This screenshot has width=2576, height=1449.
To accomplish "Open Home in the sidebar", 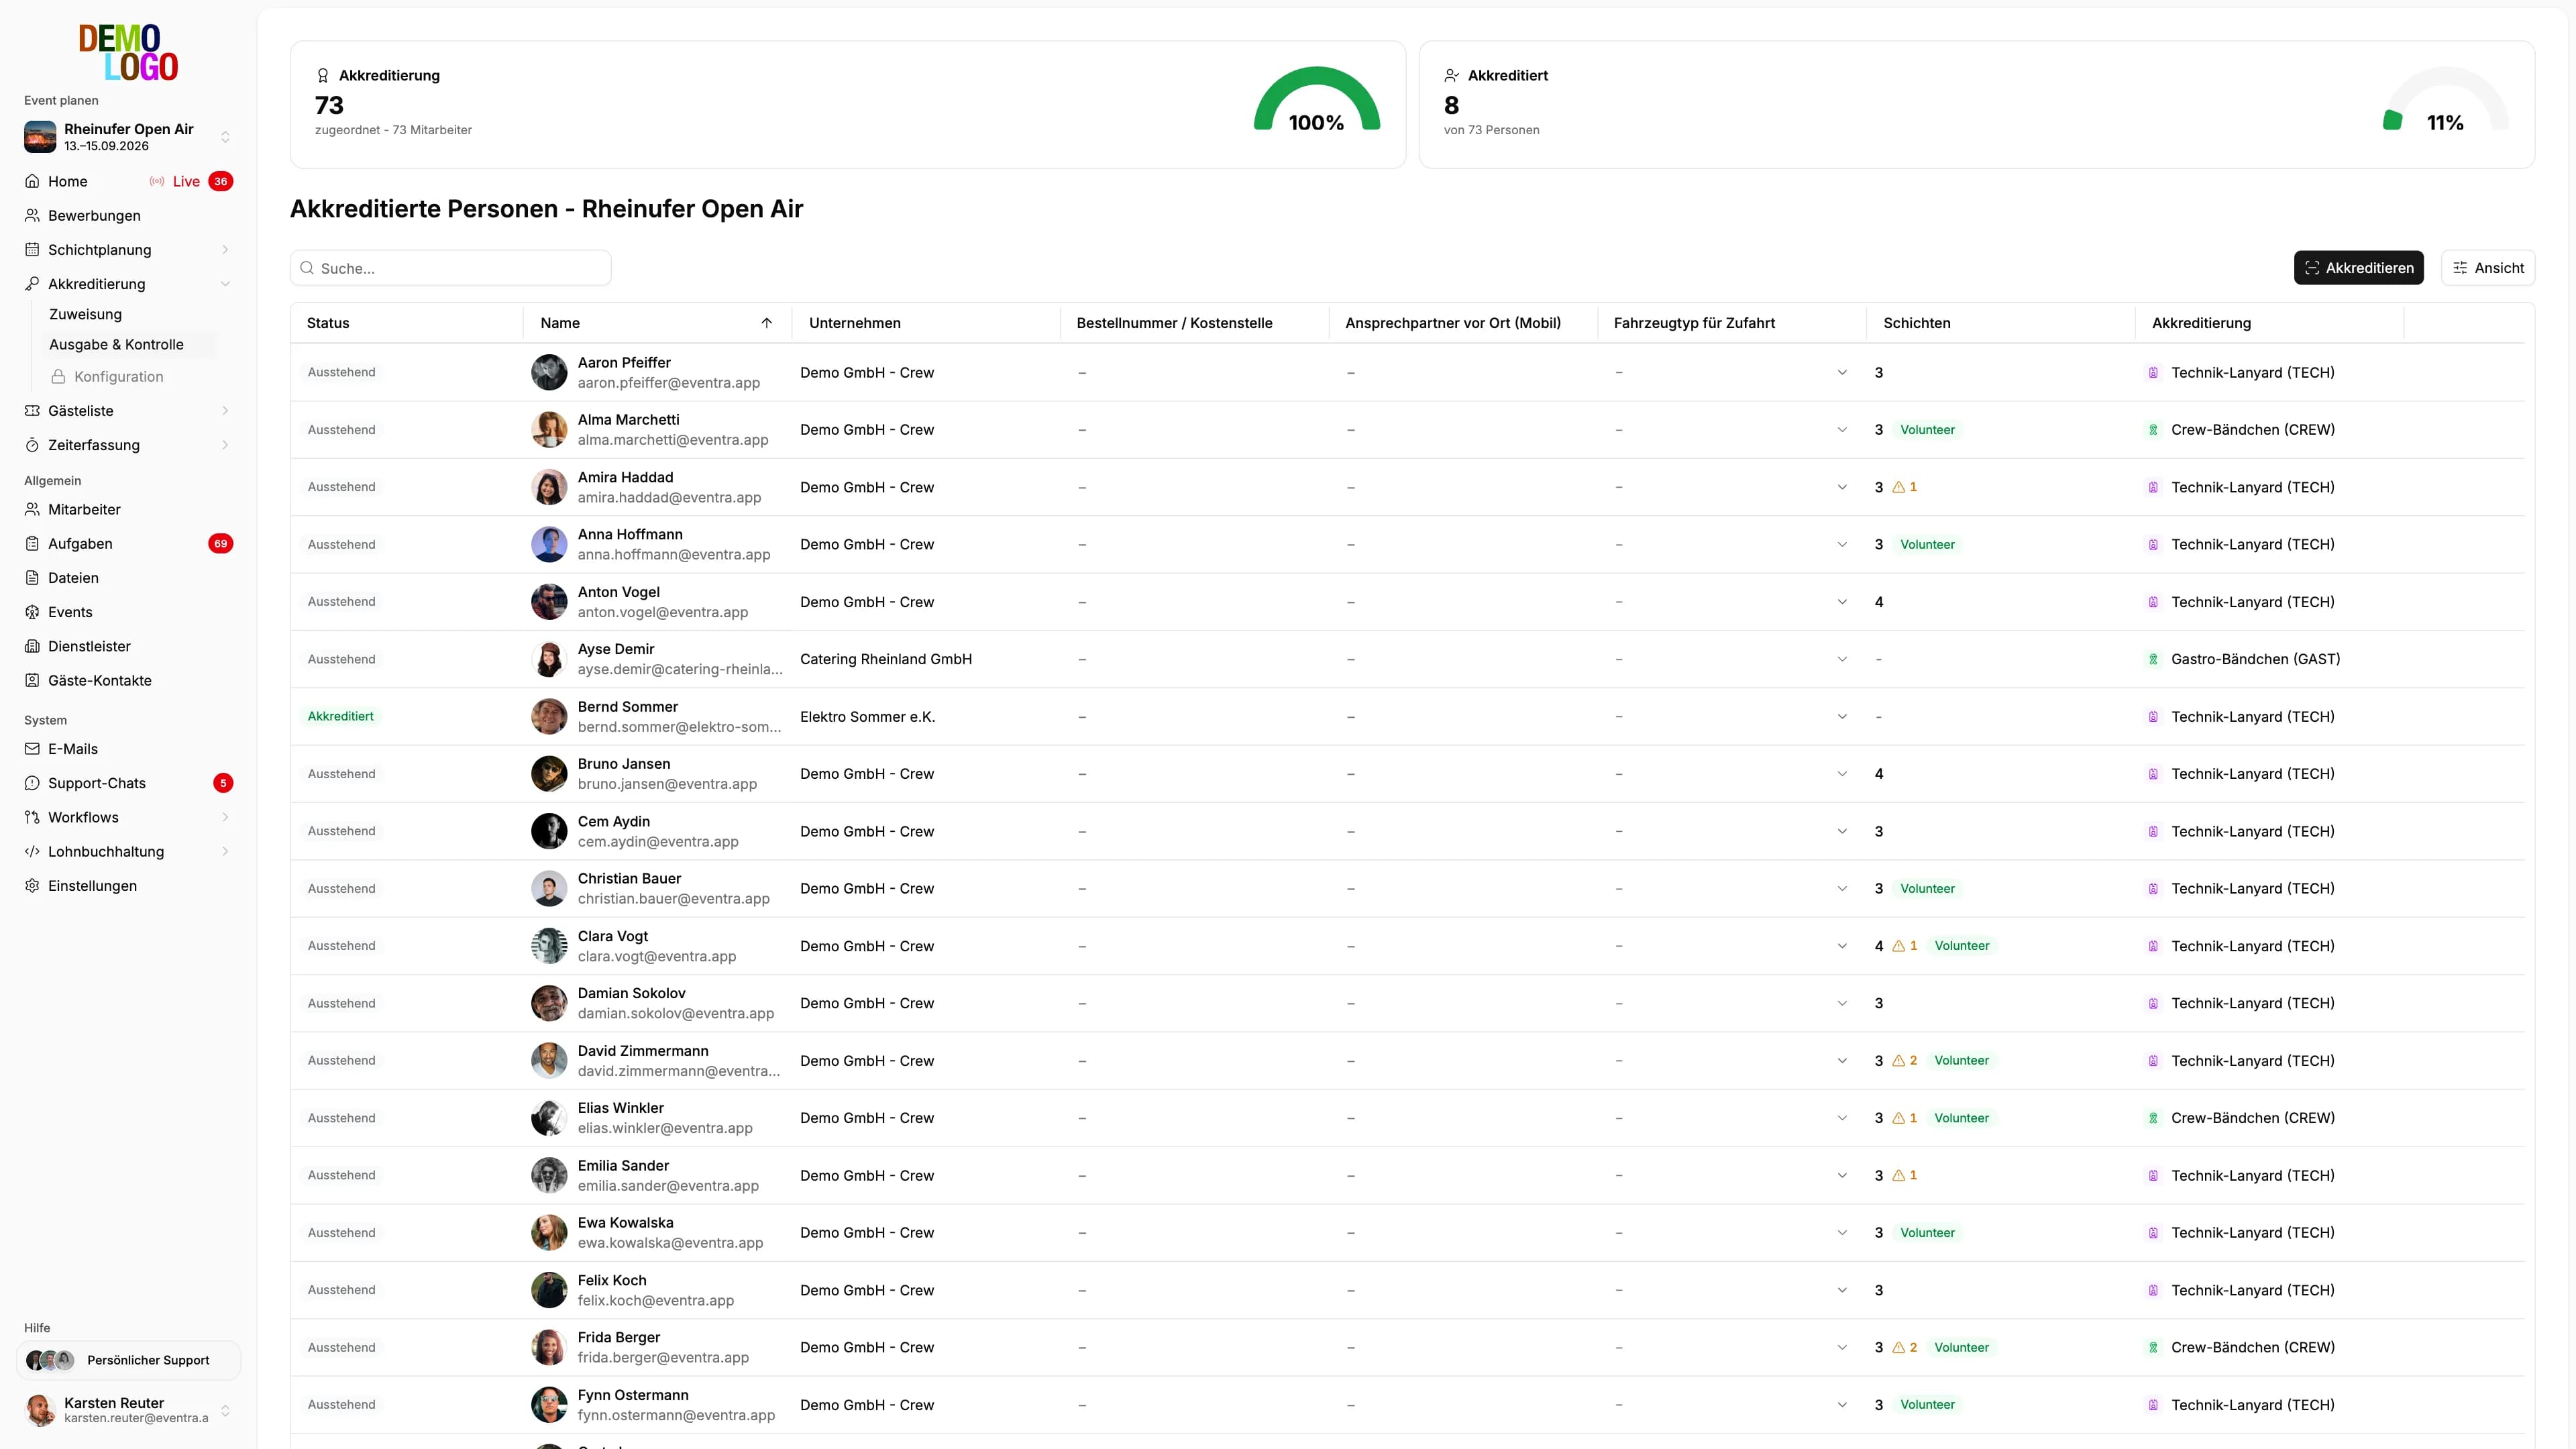I will [68, 181].
